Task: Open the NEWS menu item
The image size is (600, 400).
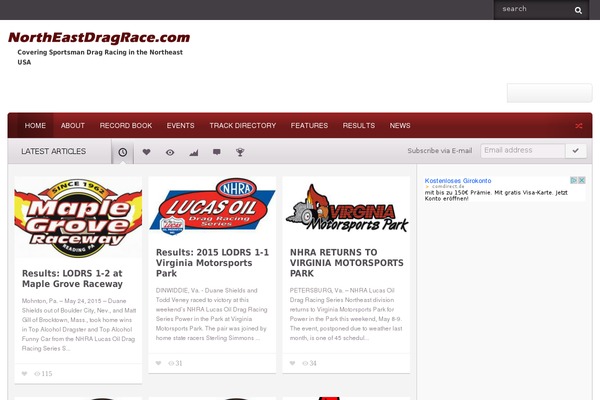Action: [x=400, y=126]
